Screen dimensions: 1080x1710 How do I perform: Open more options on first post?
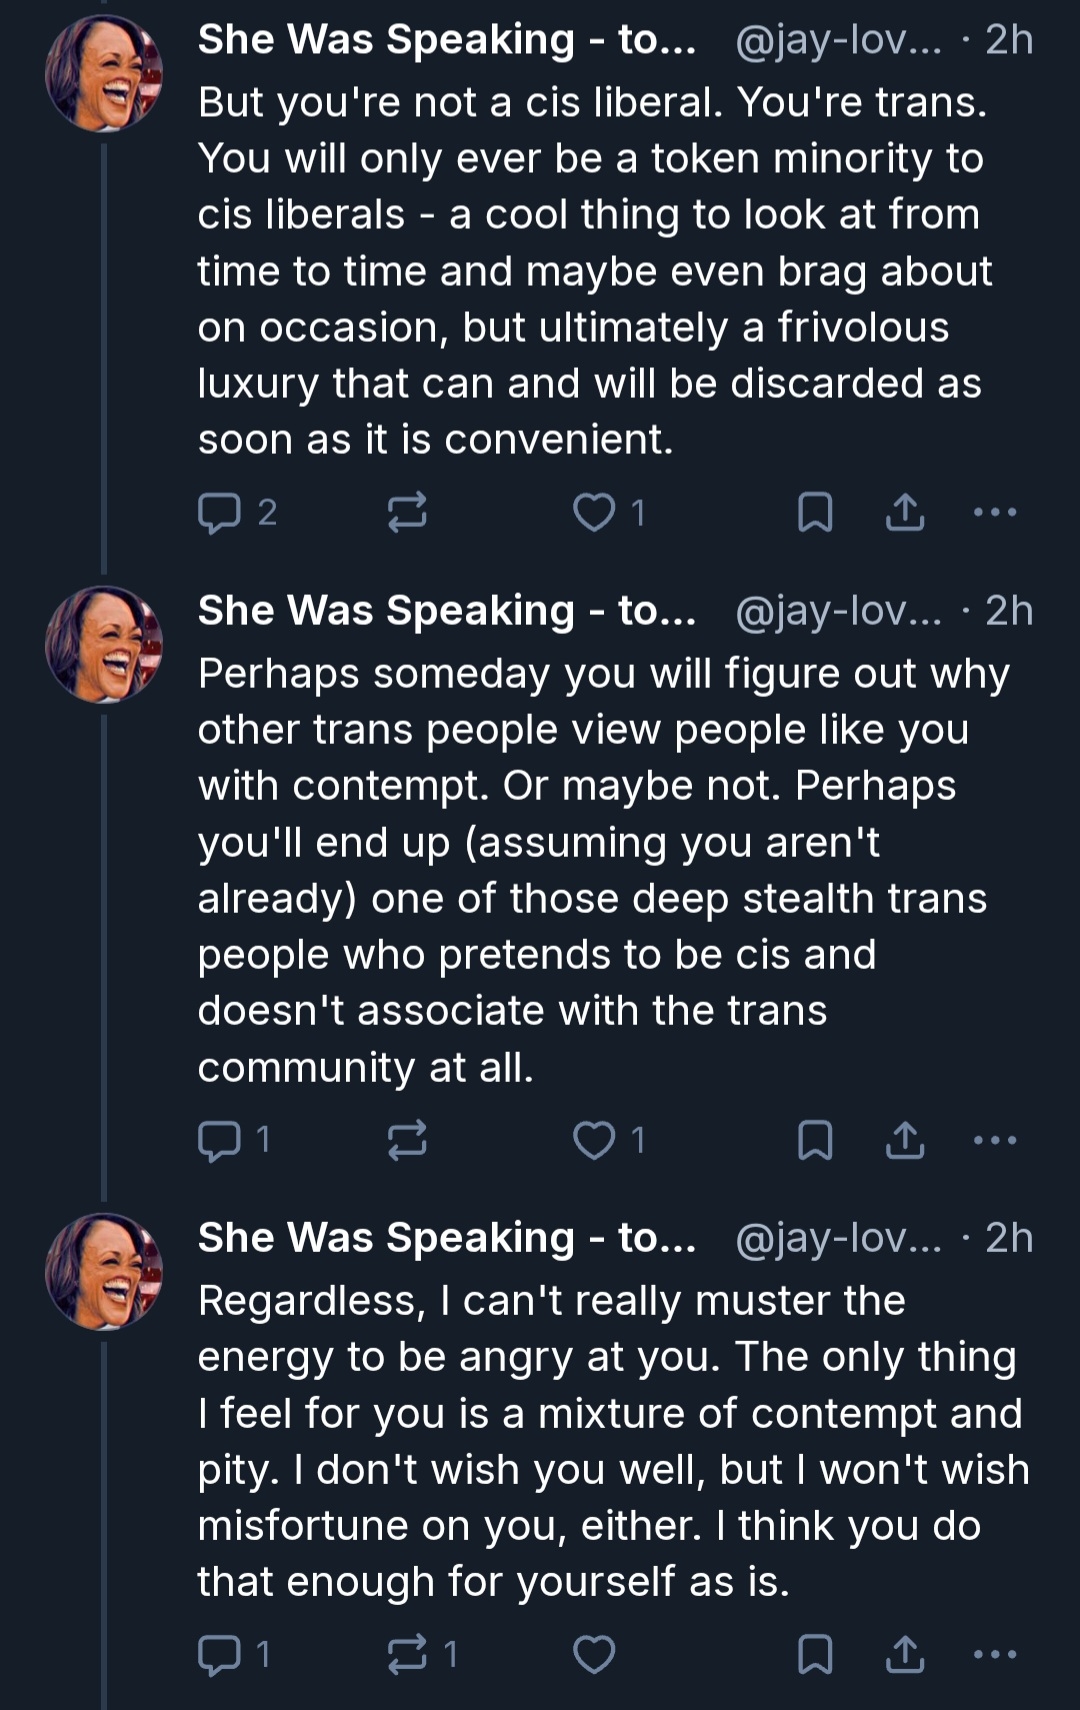[995, 512]
